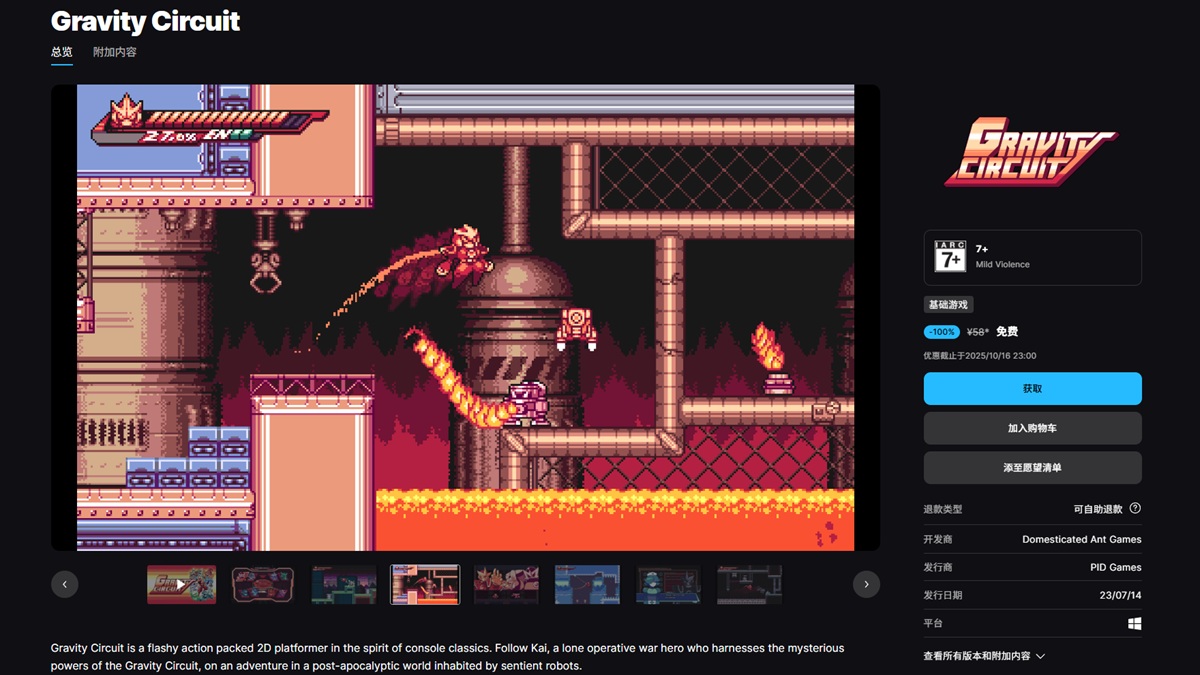Click the Gravity Circuit logo image
Screen dimensions: 1200x675
(x=1031, y=152)
